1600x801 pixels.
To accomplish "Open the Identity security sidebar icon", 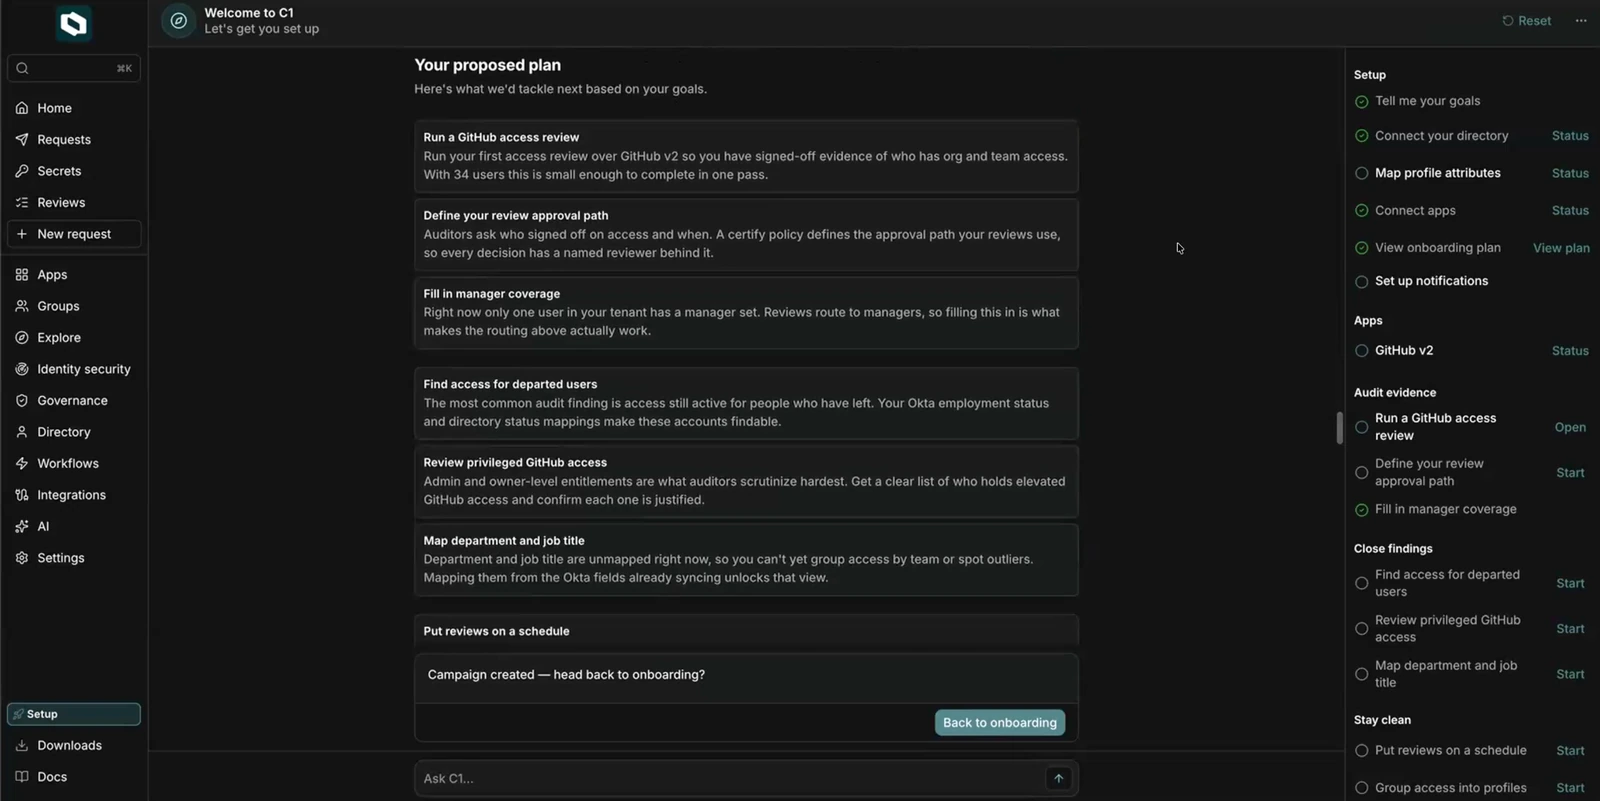I will 22,369.
